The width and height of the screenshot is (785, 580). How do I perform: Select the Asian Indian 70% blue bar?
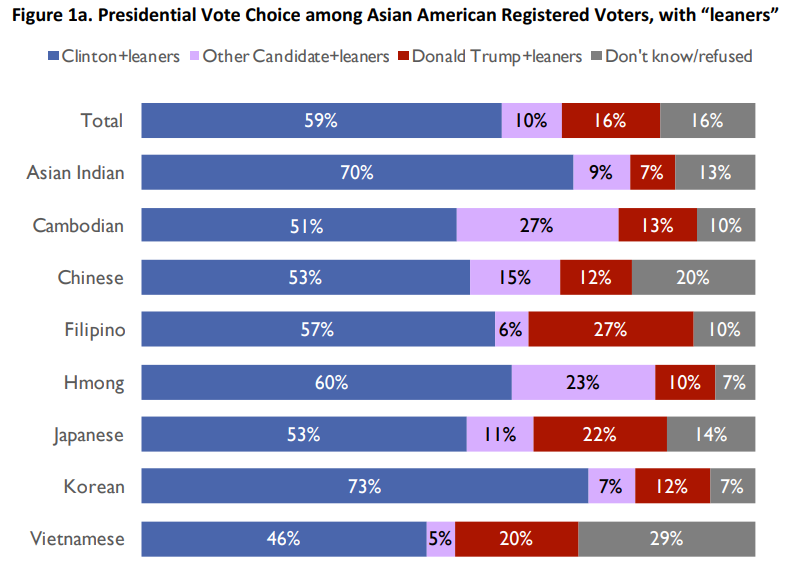[x=356, y=173]
